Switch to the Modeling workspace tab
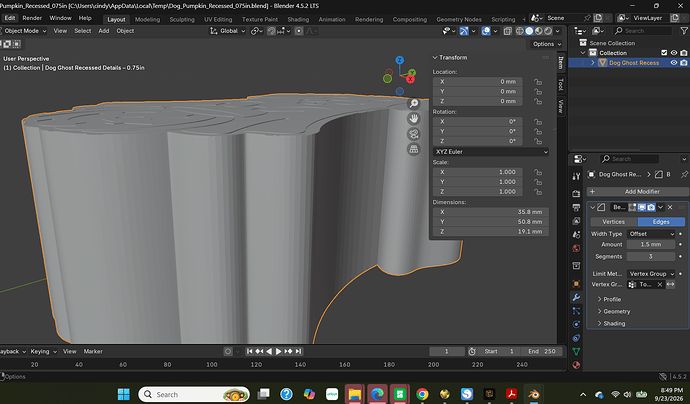Image resolution: width=690 pixels, height=404 pixels. click(x=147, y=19)
